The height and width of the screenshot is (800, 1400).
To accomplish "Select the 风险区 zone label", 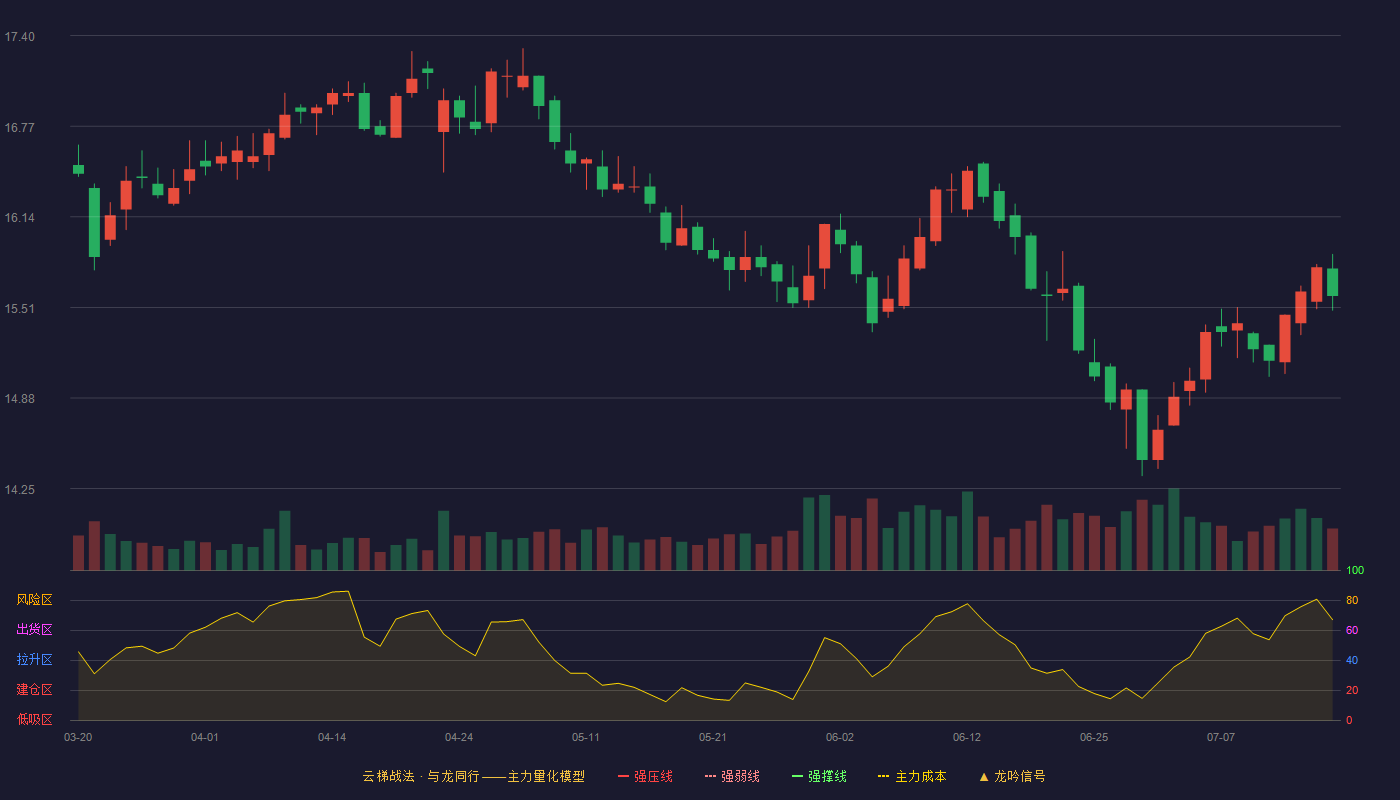I will point(34,600).
